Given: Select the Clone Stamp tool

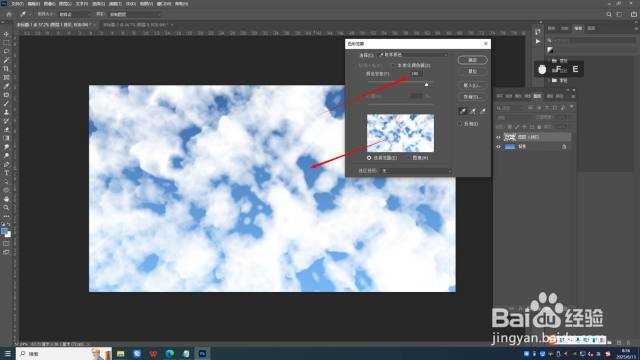Looking at the screenshot, I should (6, 112).
